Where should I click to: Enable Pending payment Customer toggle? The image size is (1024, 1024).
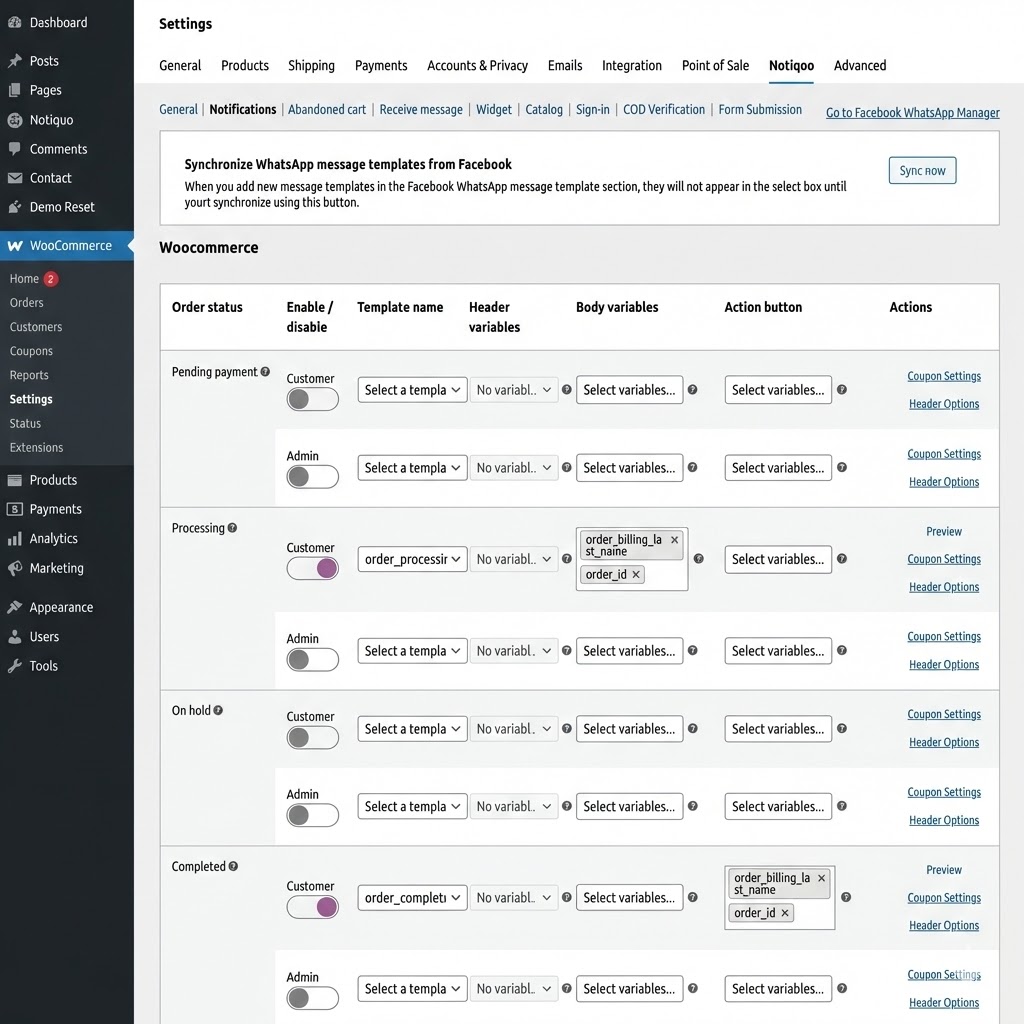pos(312,399)
